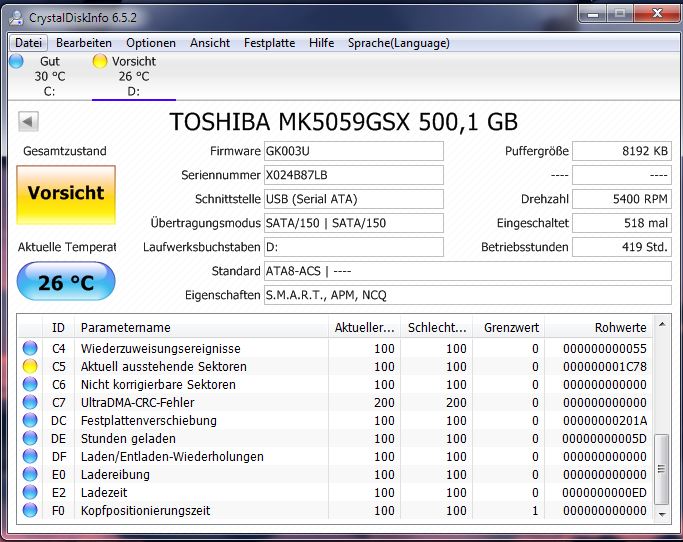Click the scroll down arrow of SMART list
This screenshot has height=542, width=683.
(662, 515)
